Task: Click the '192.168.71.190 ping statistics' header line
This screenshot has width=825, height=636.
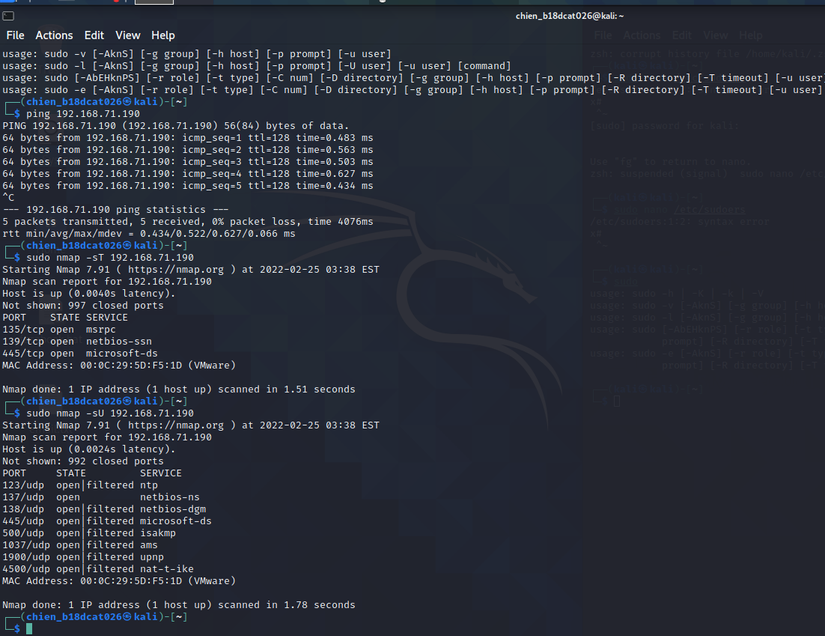Action: coord(116,209)
